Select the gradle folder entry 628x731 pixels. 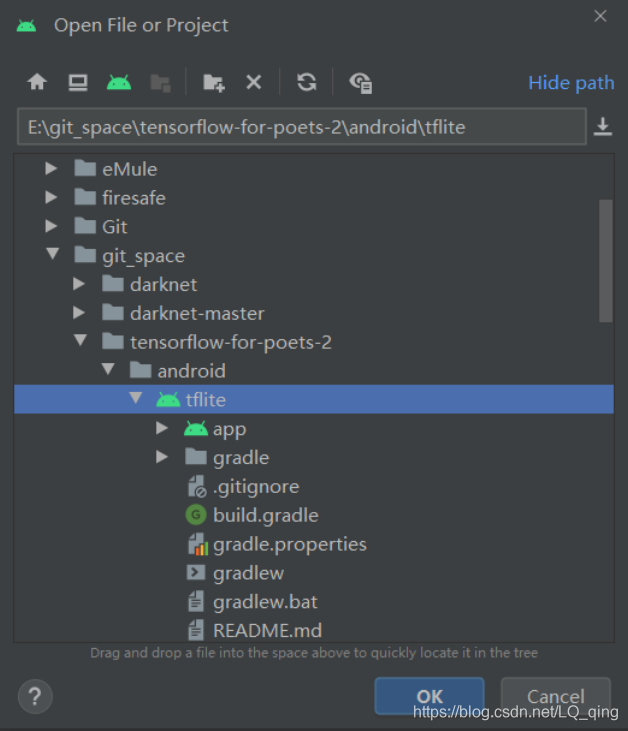(314, 457)
